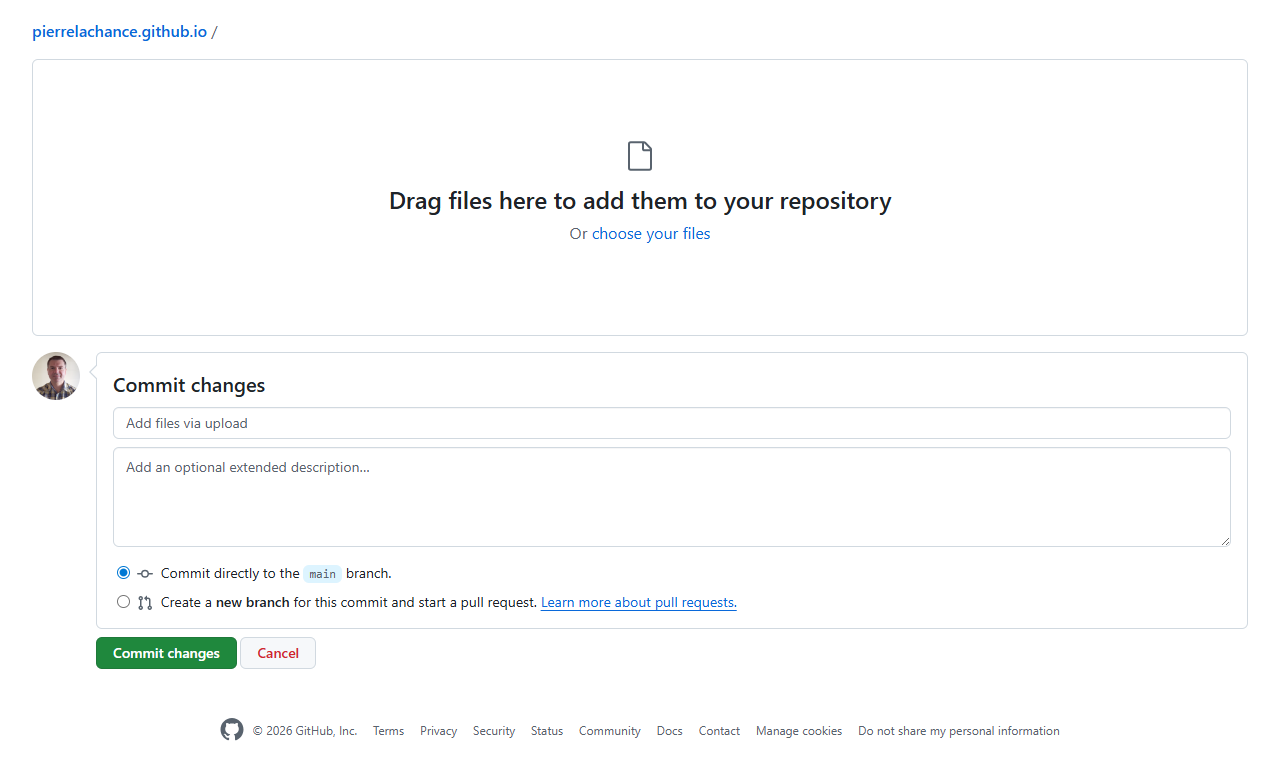Click the "main" branch name label
Image resolution: width=1280 pixels, height=770 pixels.
[322, 574]
